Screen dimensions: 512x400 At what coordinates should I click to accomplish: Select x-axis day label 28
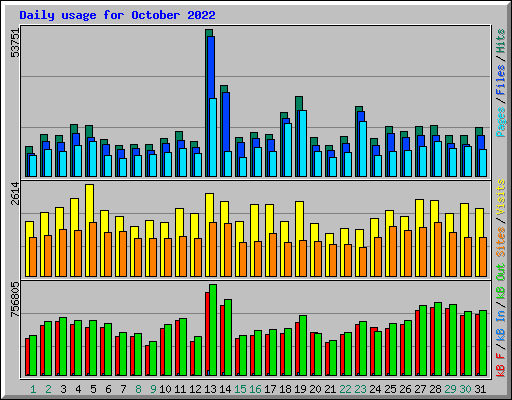pos(435,389)
